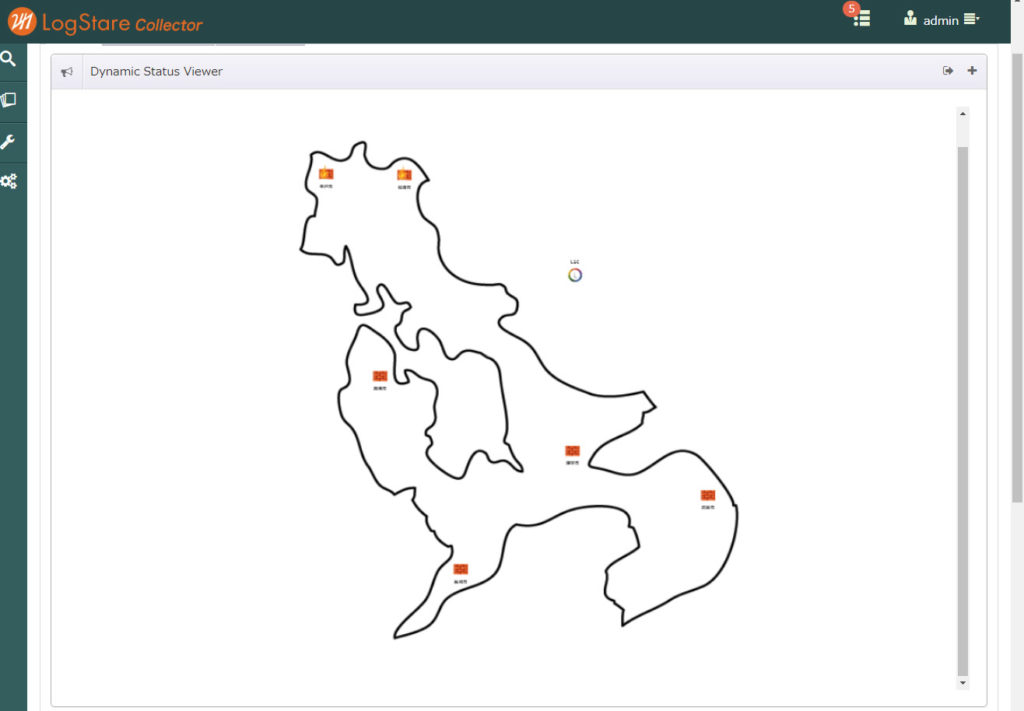The image size is (1024, 711).
Task: Open the notification list with badge 5
Action: pos(861,18)
